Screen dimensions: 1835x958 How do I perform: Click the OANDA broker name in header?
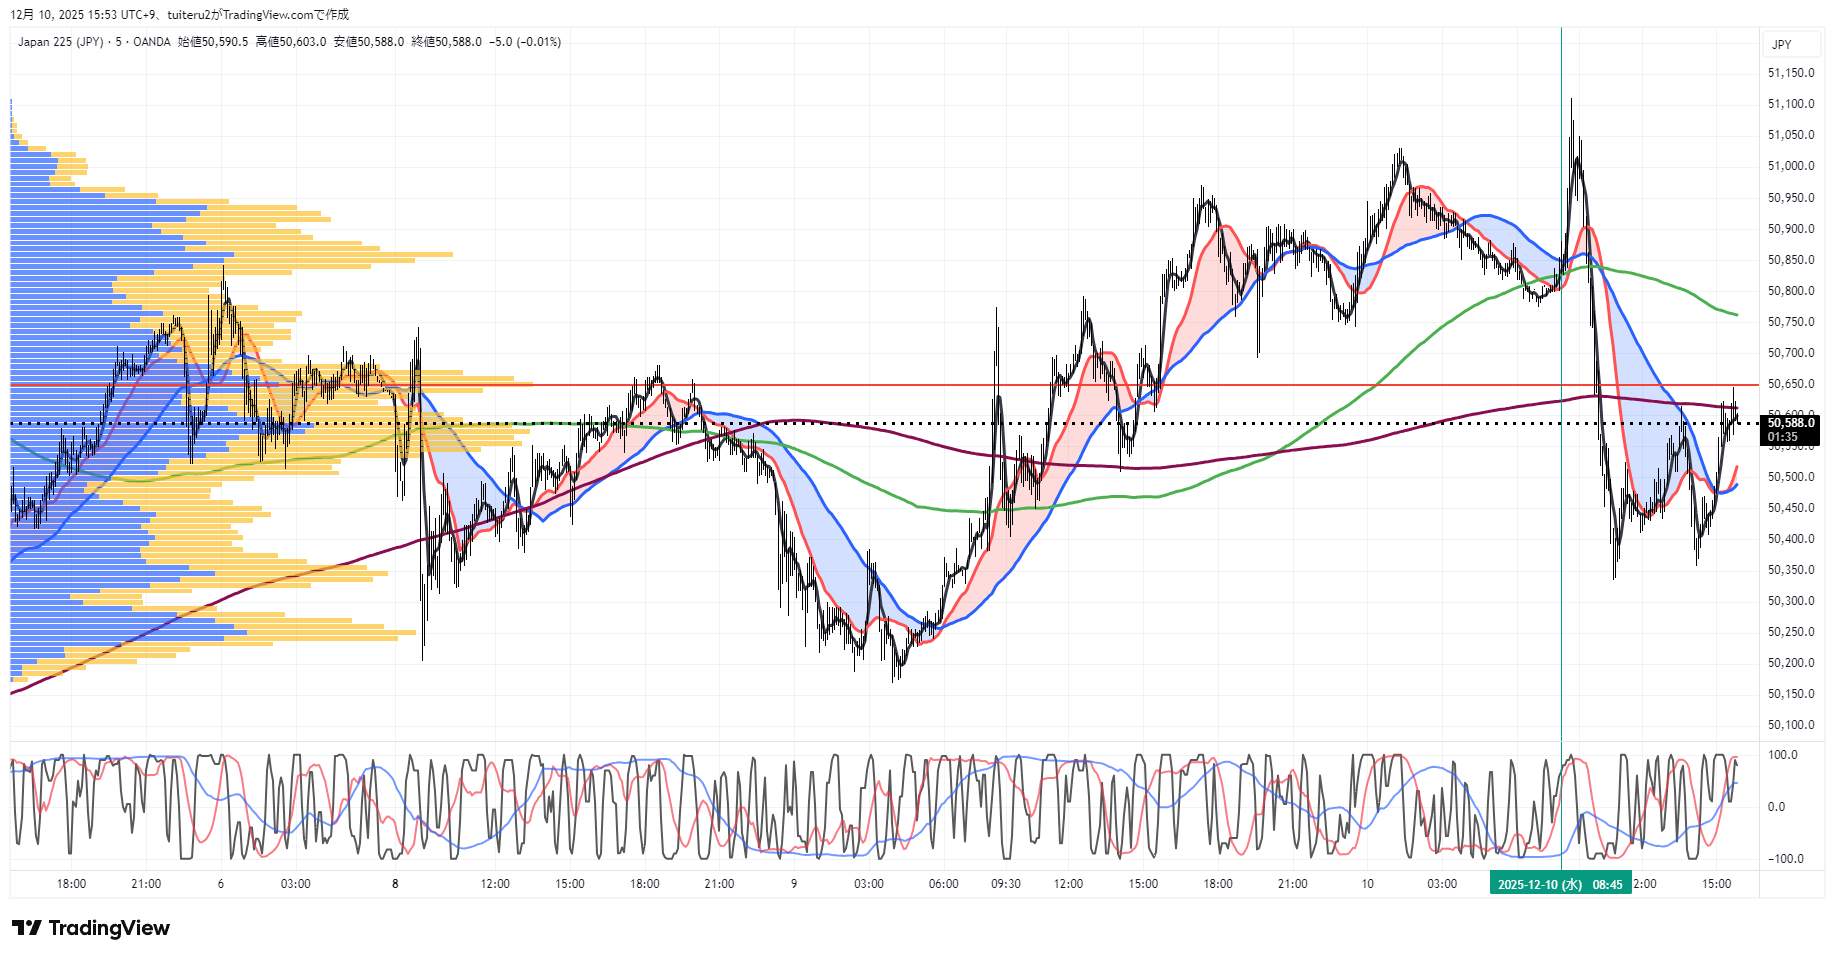152,42
